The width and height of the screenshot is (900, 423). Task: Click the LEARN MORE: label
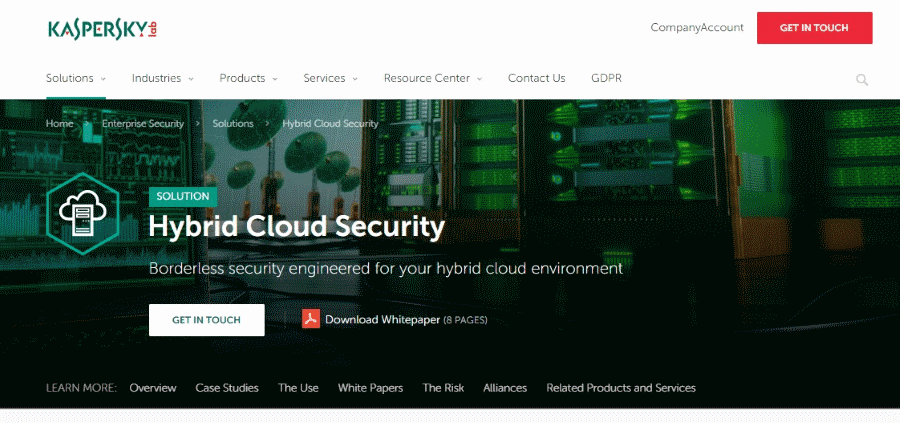tap(82, 388)
